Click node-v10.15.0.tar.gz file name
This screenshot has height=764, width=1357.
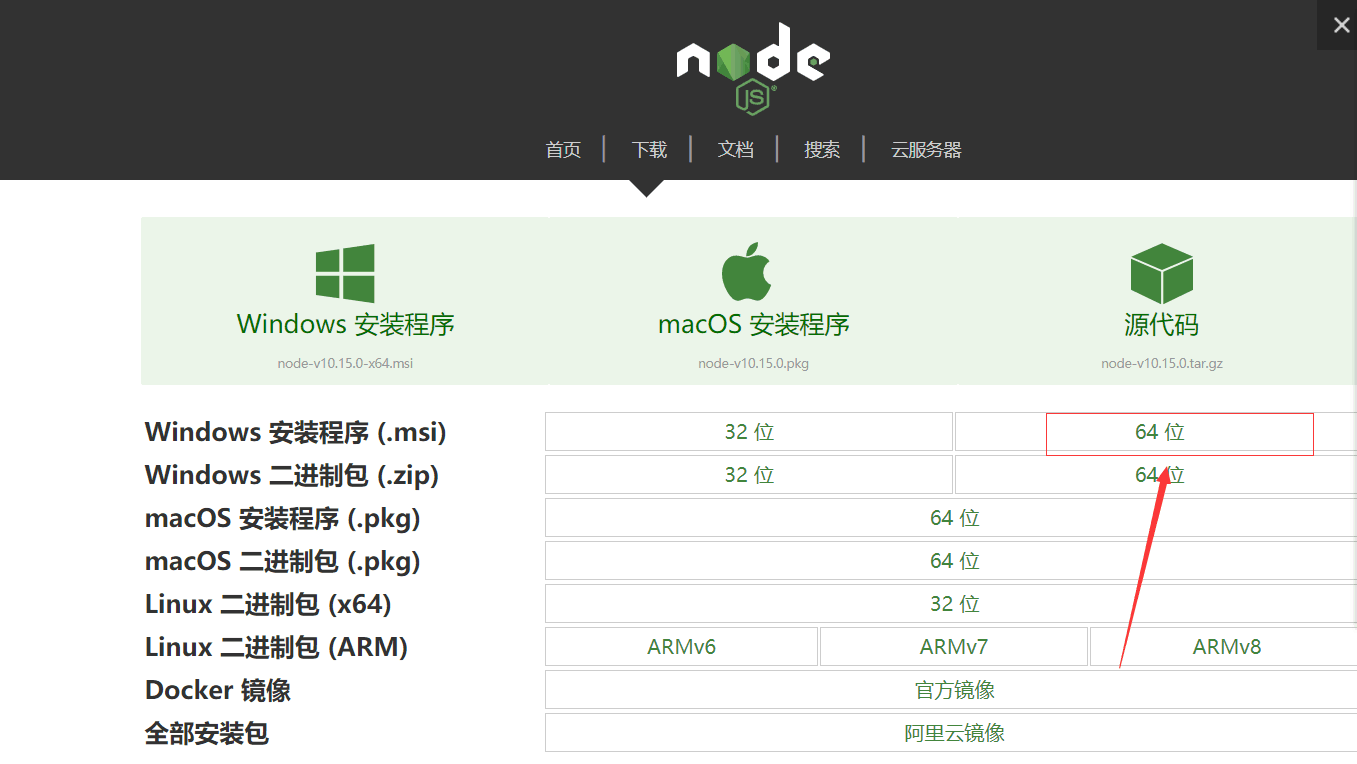point(1161,364)
